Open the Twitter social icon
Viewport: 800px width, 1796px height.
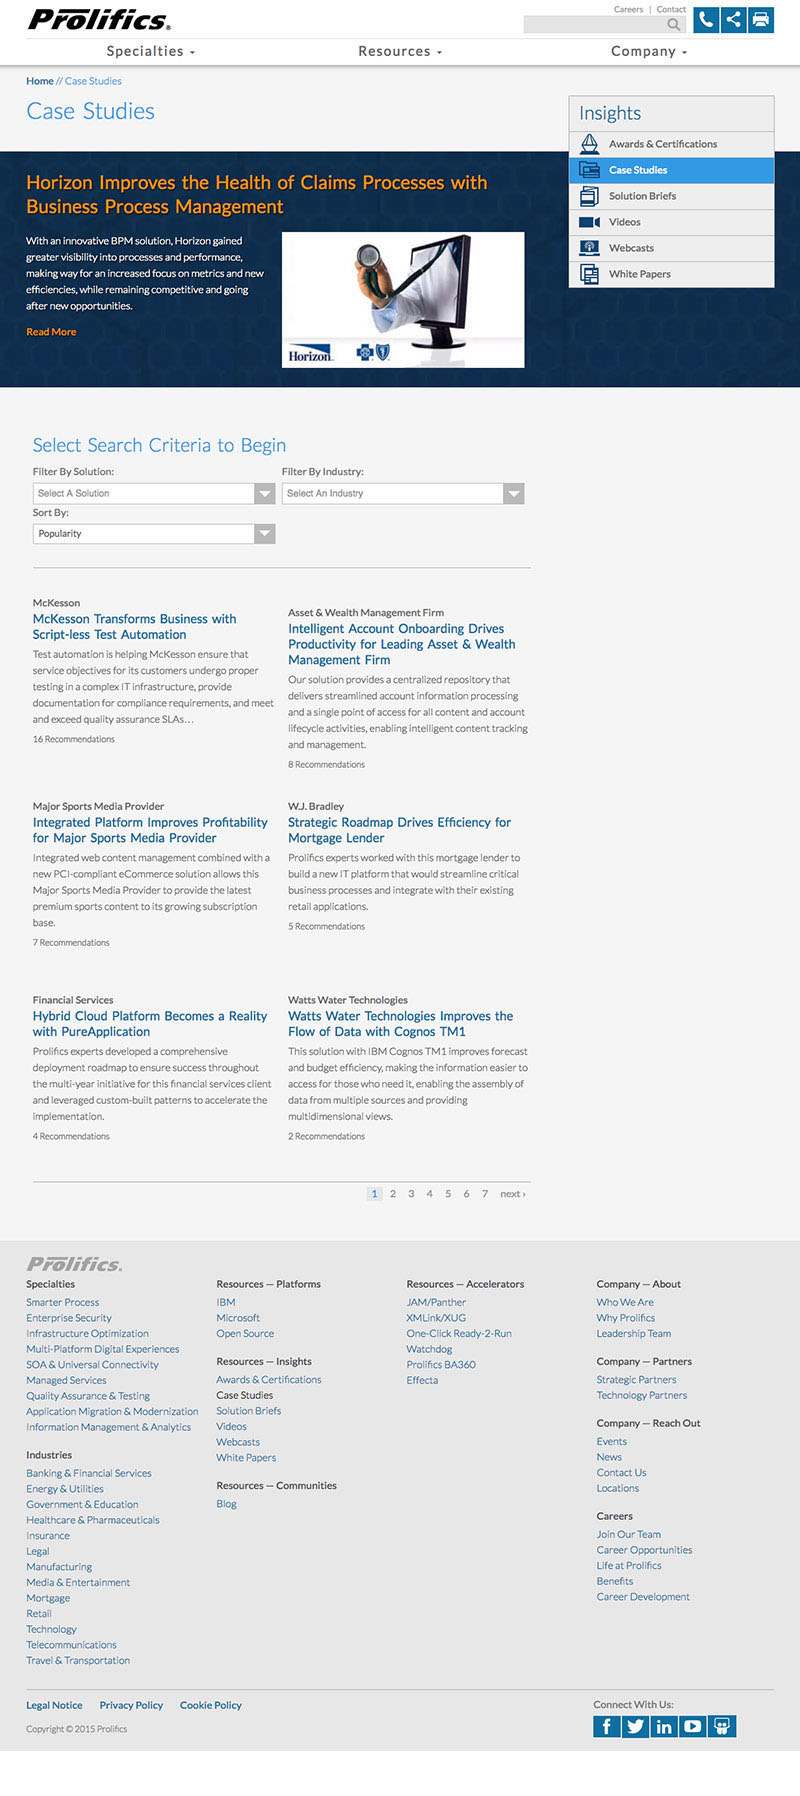point(636,1726)
